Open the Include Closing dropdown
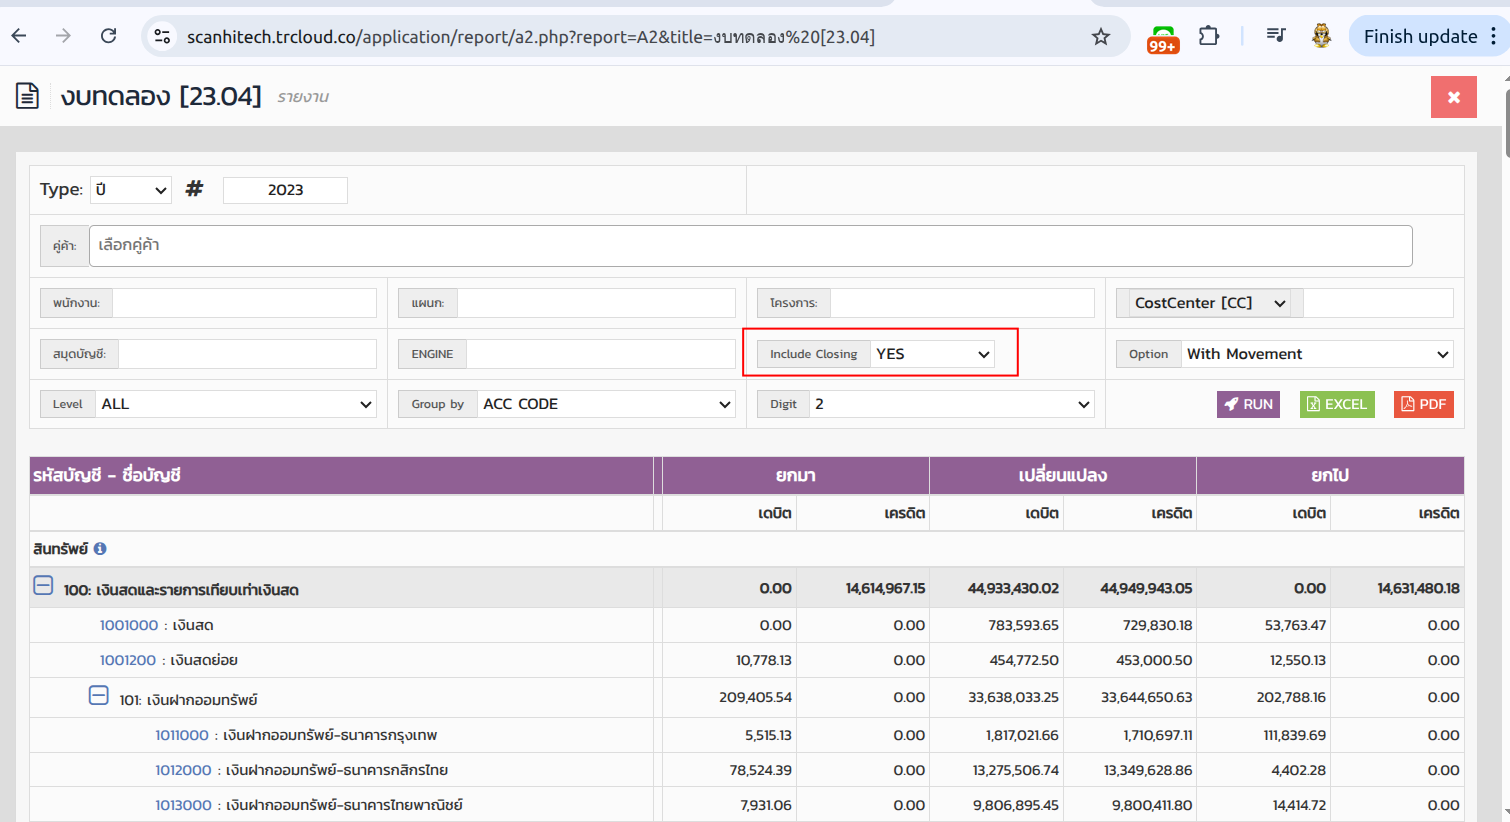The height and width of the screenshot is (822, 1510). (x=932, y=354)
